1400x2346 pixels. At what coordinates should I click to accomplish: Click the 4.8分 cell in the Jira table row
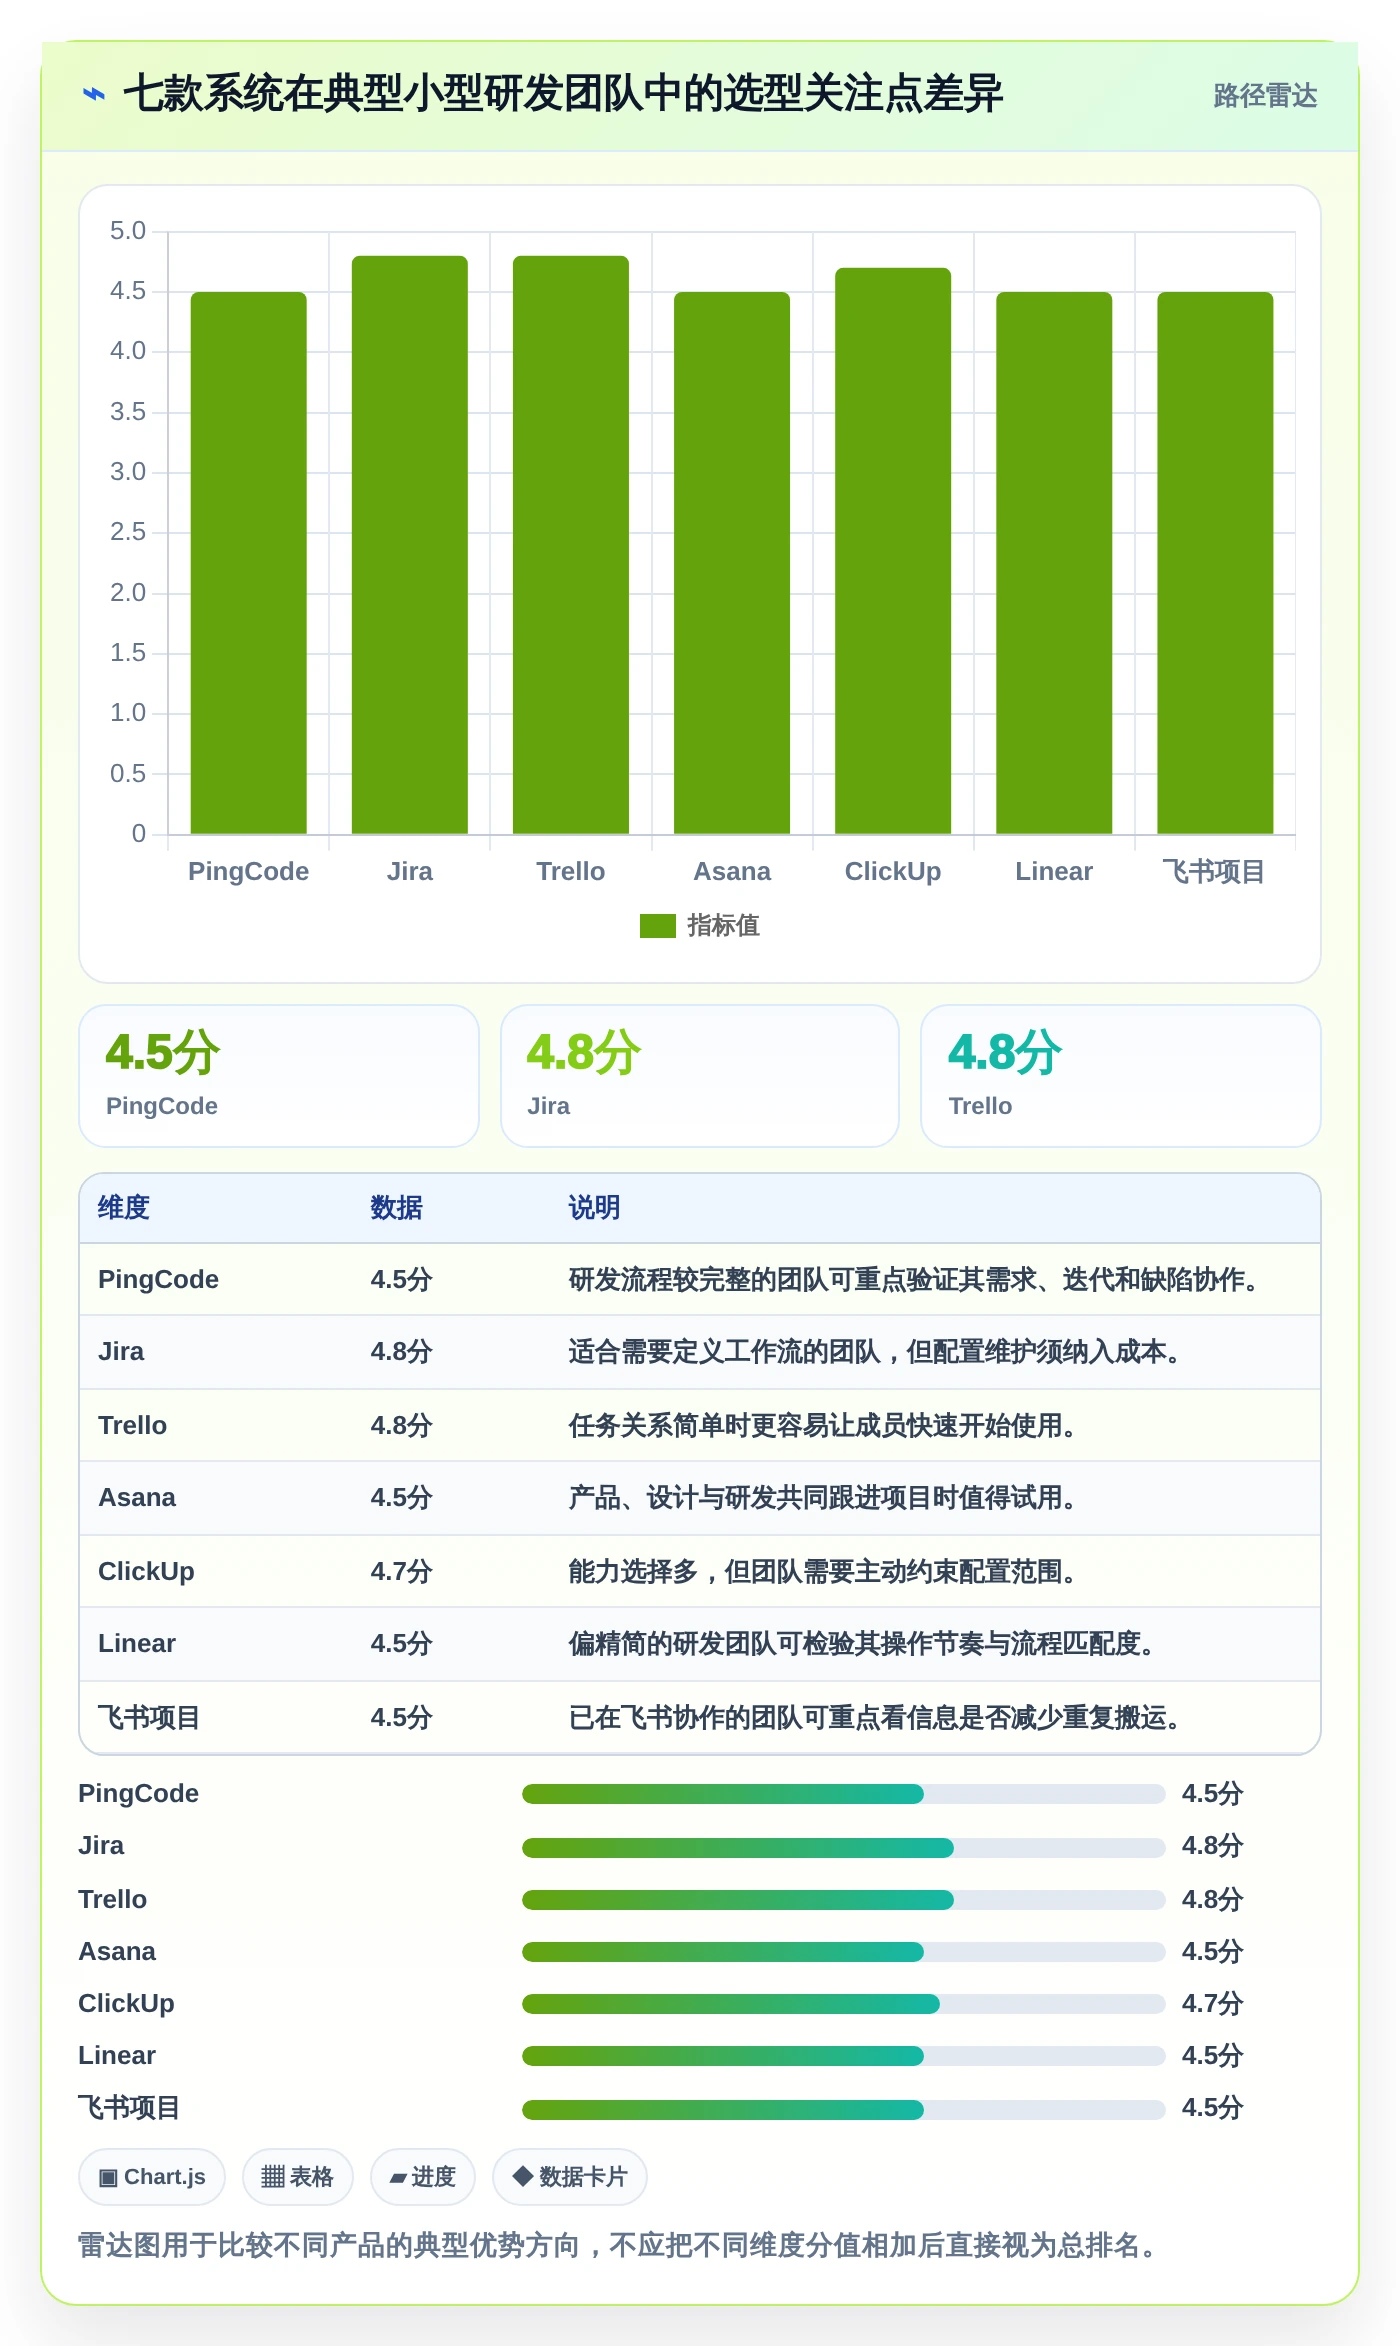pos(401,1352)
